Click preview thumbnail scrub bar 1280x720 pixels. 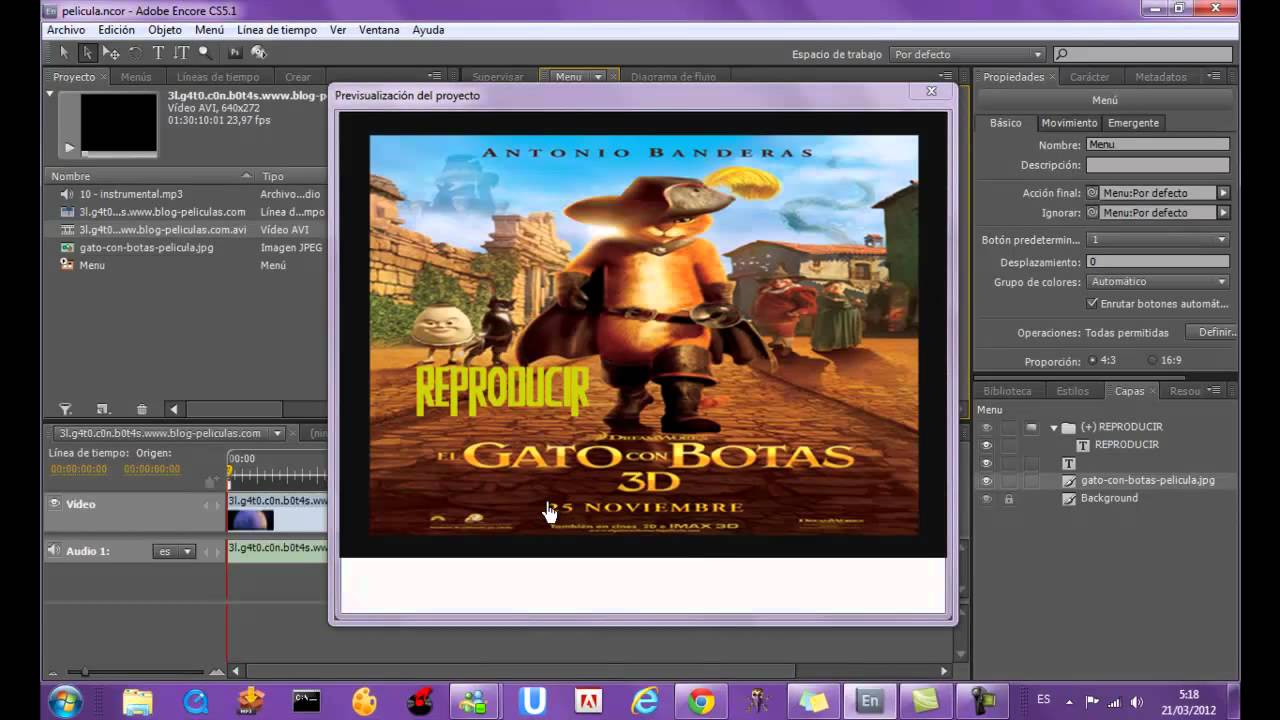click(x=119, y=154)
